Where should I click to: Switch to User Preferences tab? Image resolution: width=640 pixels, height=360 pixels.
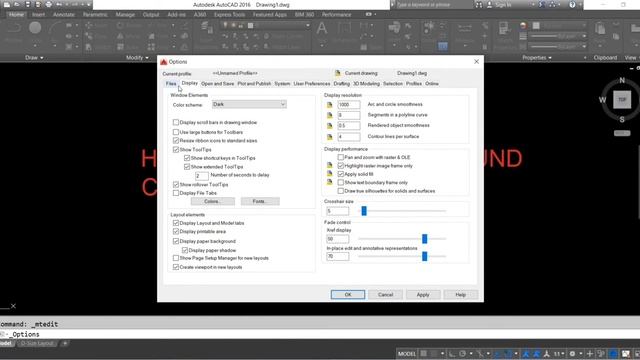point(312,84)
